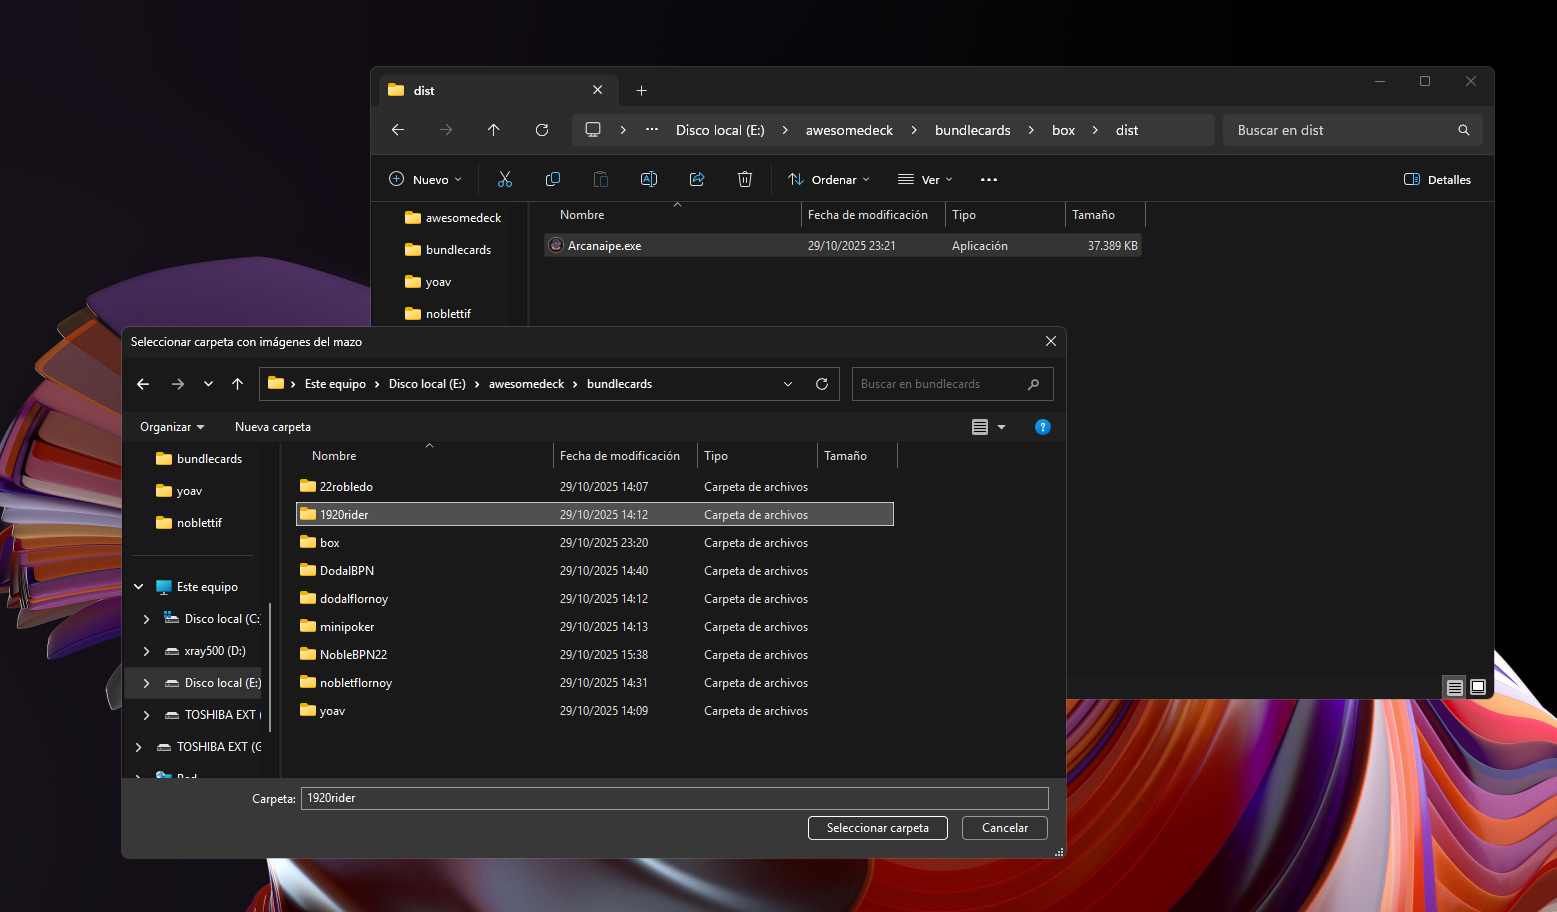
Task: Open the Ordenar dropdown menu
Action: [x=829, y=180]
